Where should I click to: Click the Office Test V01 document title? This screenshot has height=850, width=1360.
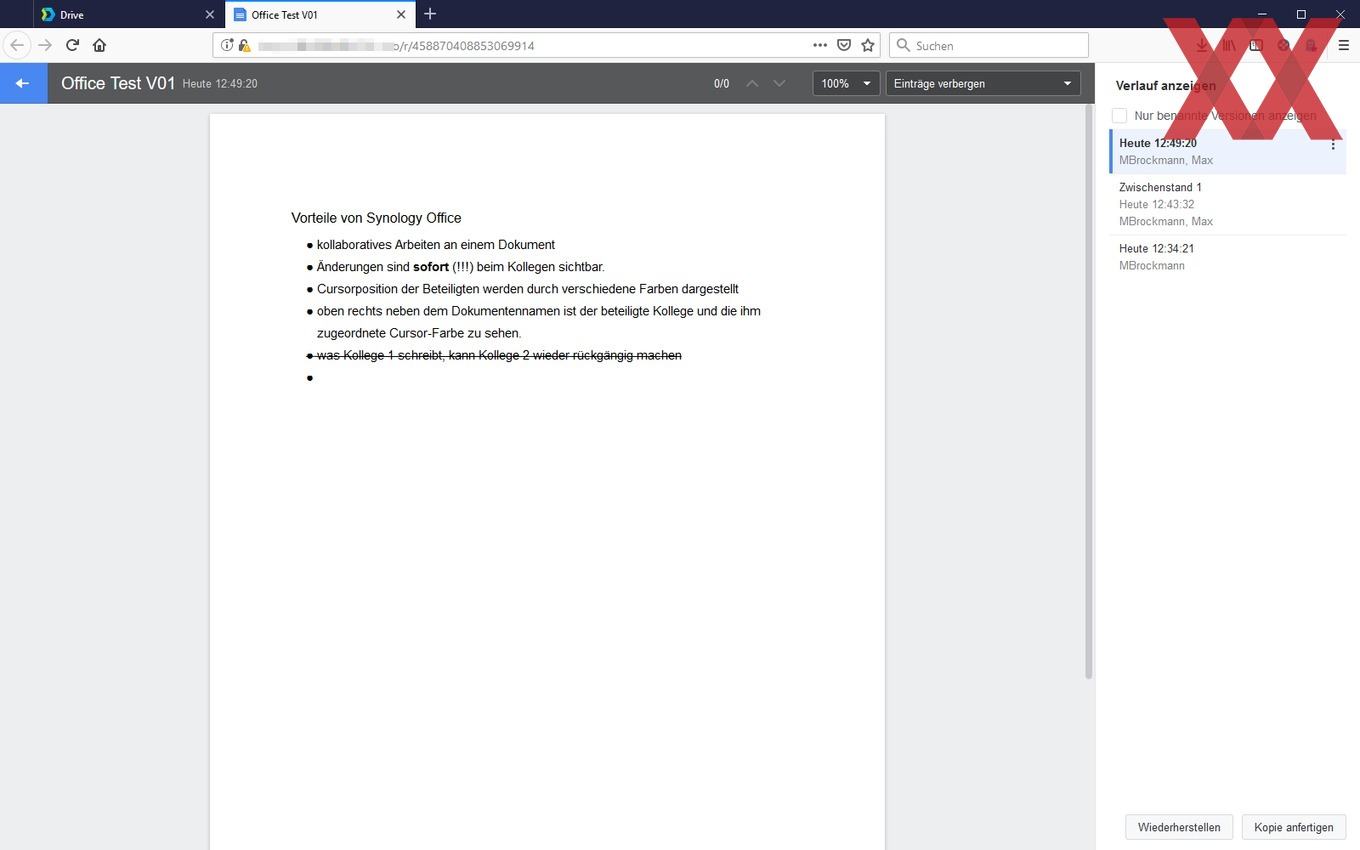[118, 83]
